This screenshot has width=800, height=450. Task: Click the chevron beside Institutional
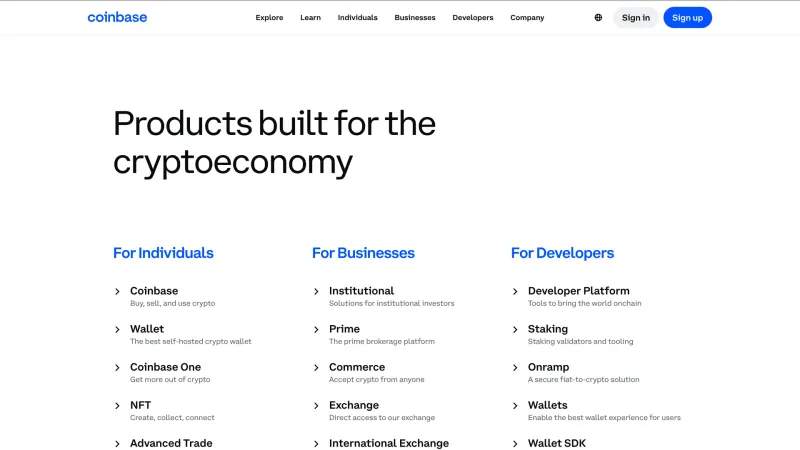pyautogui.click(x=316, y=291)
